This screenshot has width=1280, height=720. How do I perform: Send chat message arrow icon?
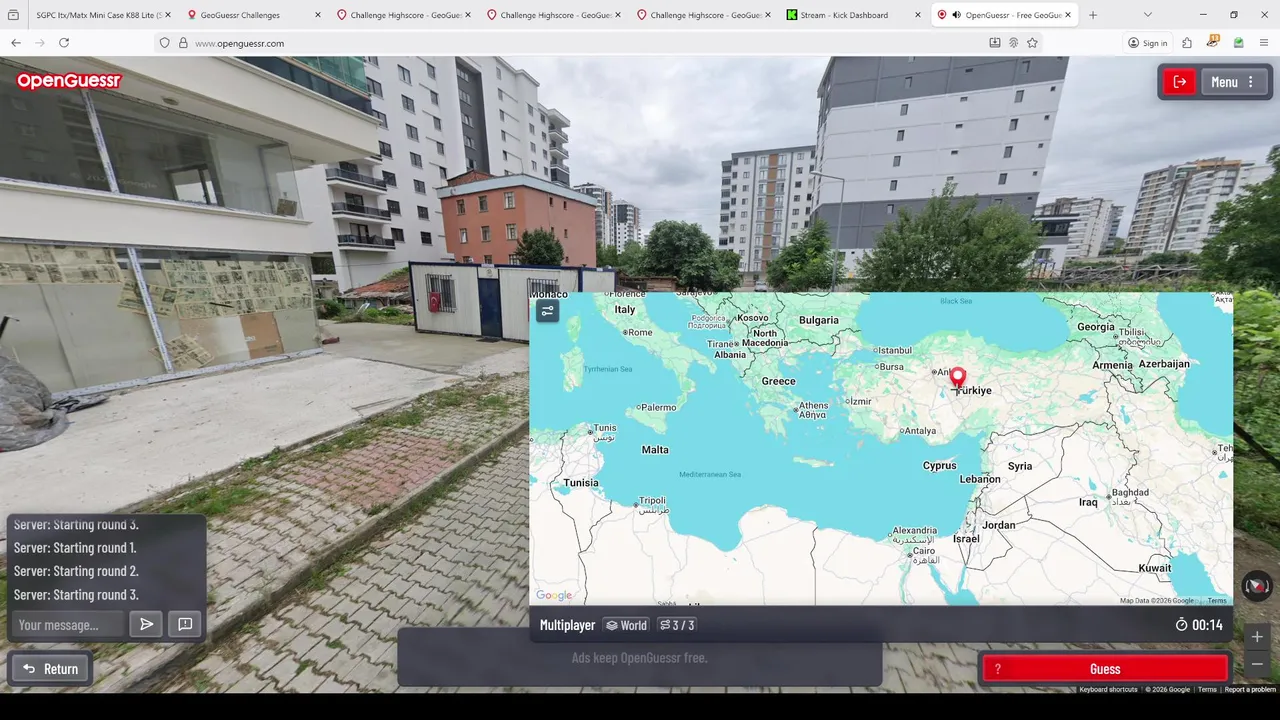tap(146, 624)
